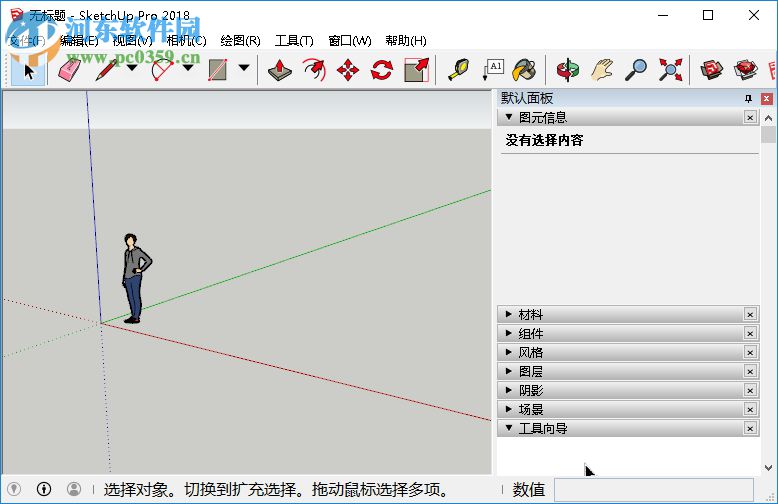
Task: Click the user sign-in status bar icon
Action: click(74, 489)
